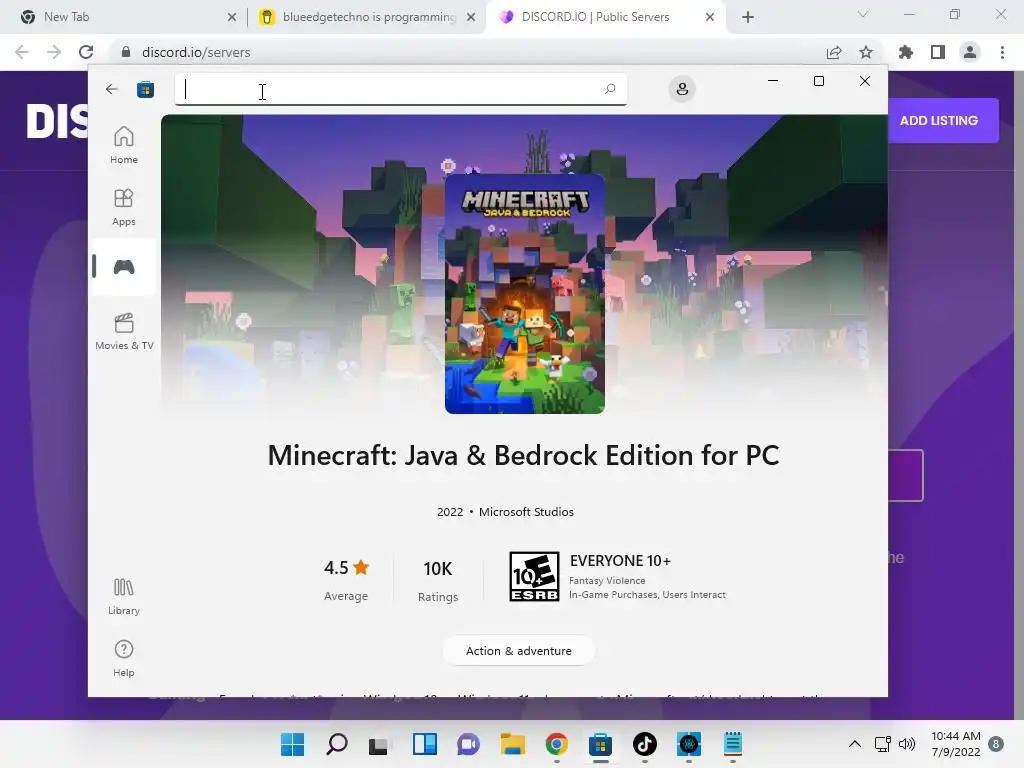Click the Action & adventure tag
The height and width of the screenshot is (768, 1024).
519,650
